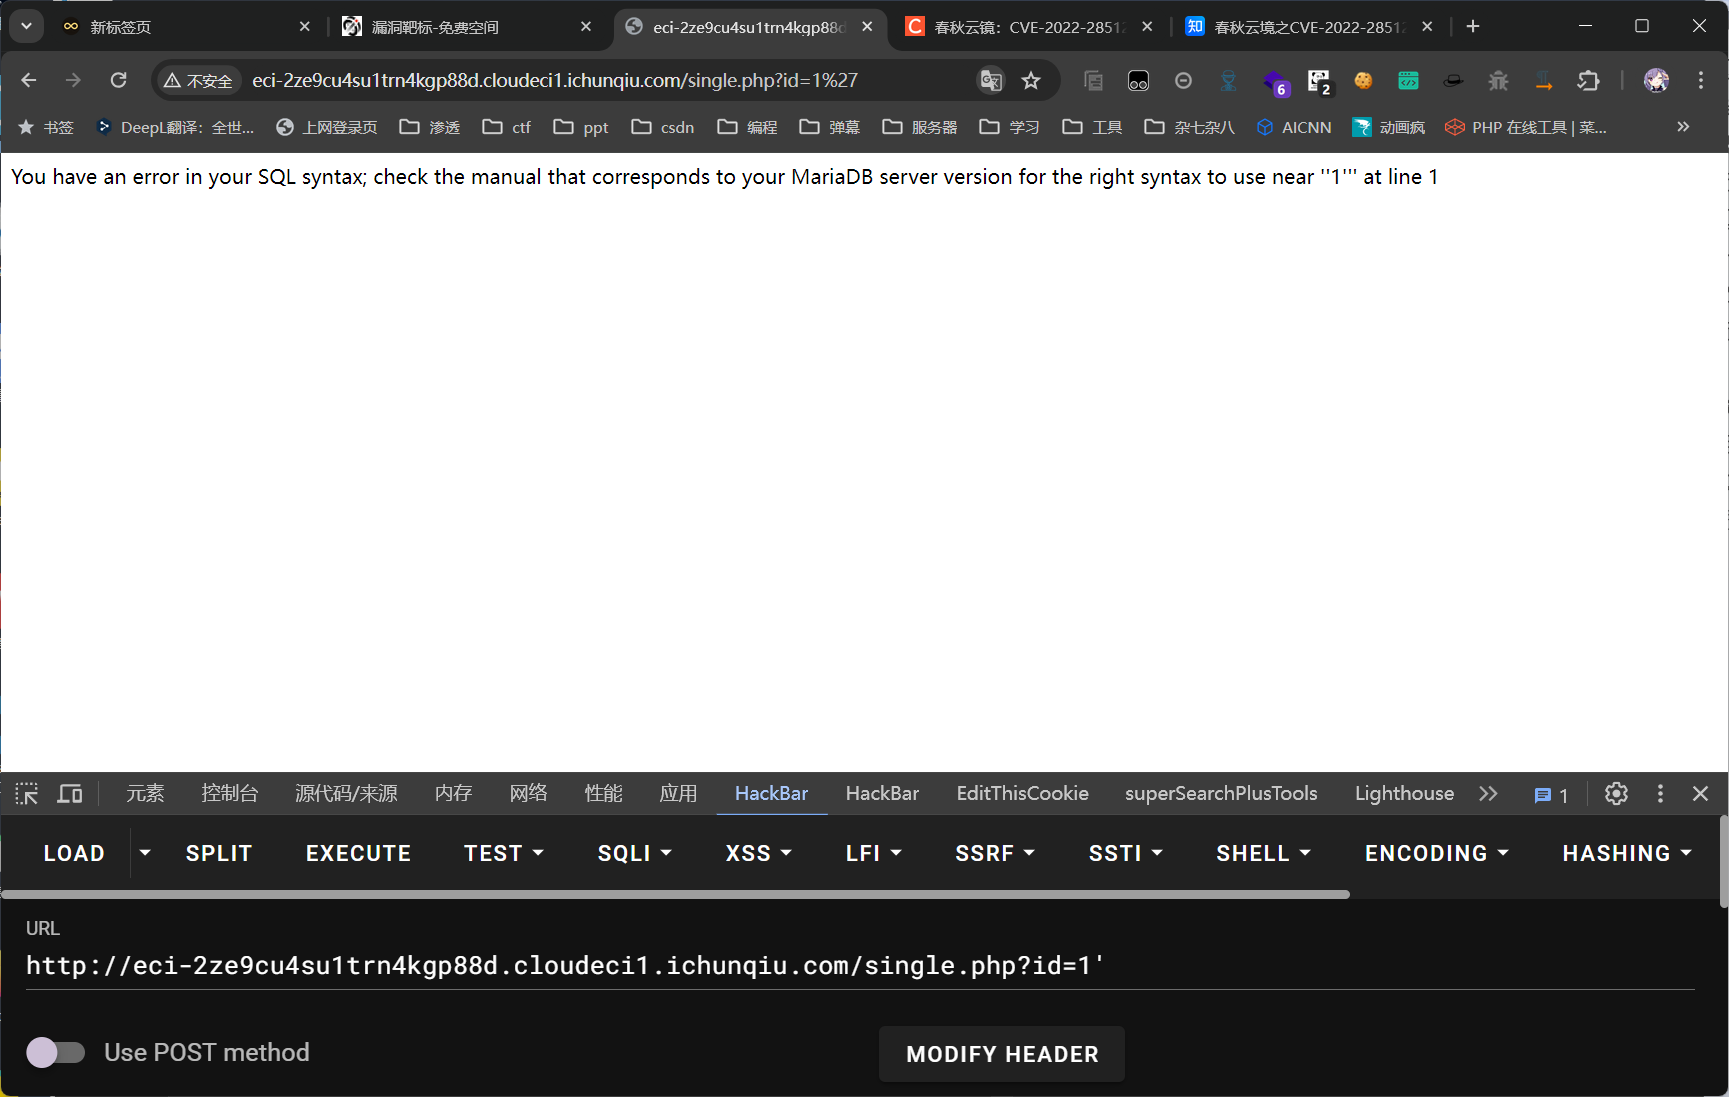Enable the Use POST method toggle
This screenshot has width=1729, height=1097.
[56, 1052]
